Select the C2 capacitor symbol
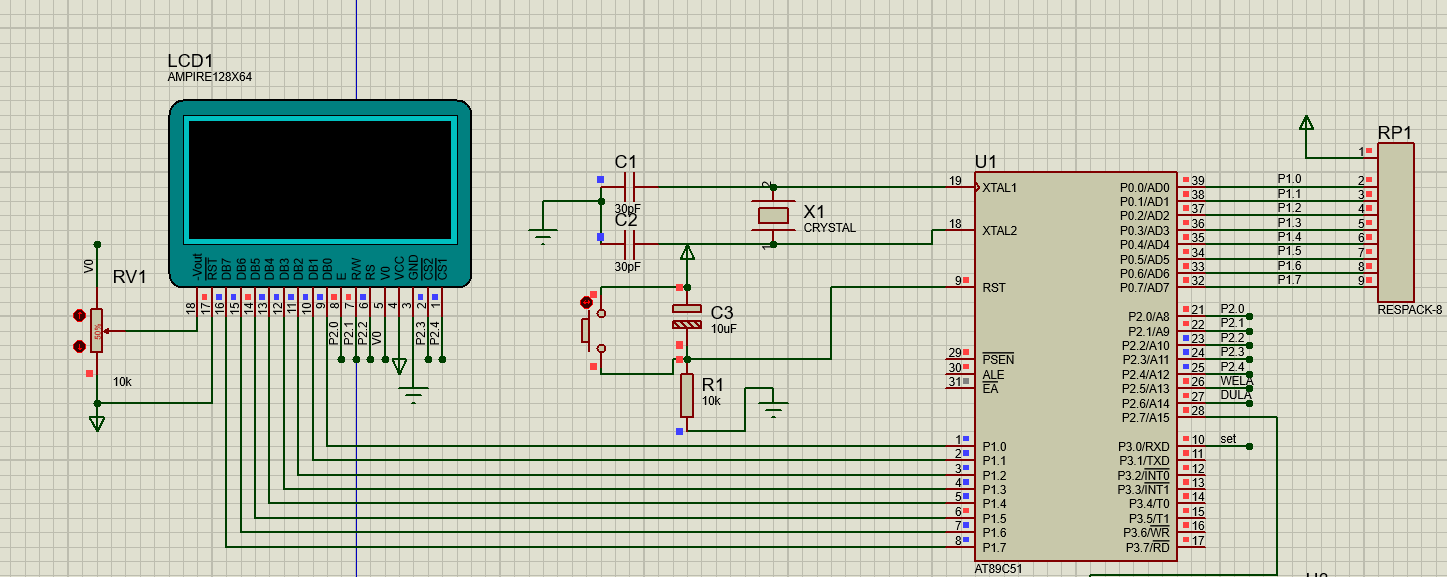Viewport: 1447px width, 577px height. point(629,244)
